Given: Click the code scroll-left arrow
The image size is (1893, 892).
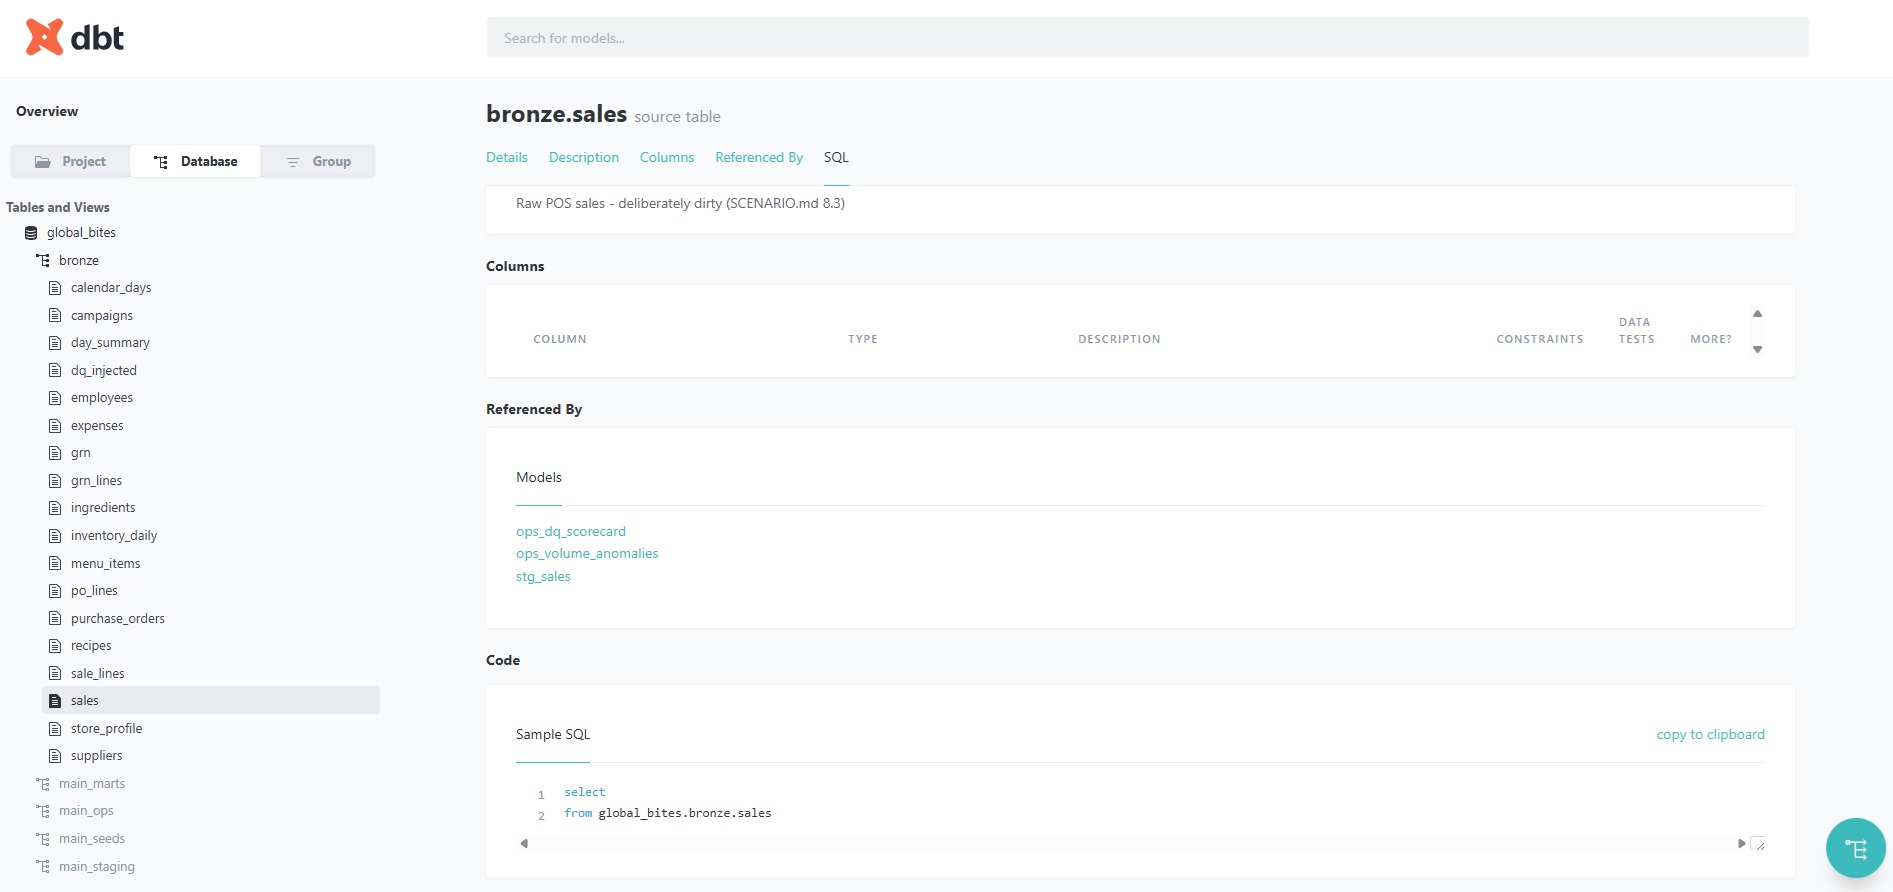Looking at the screenshot, I should point(524,844).
